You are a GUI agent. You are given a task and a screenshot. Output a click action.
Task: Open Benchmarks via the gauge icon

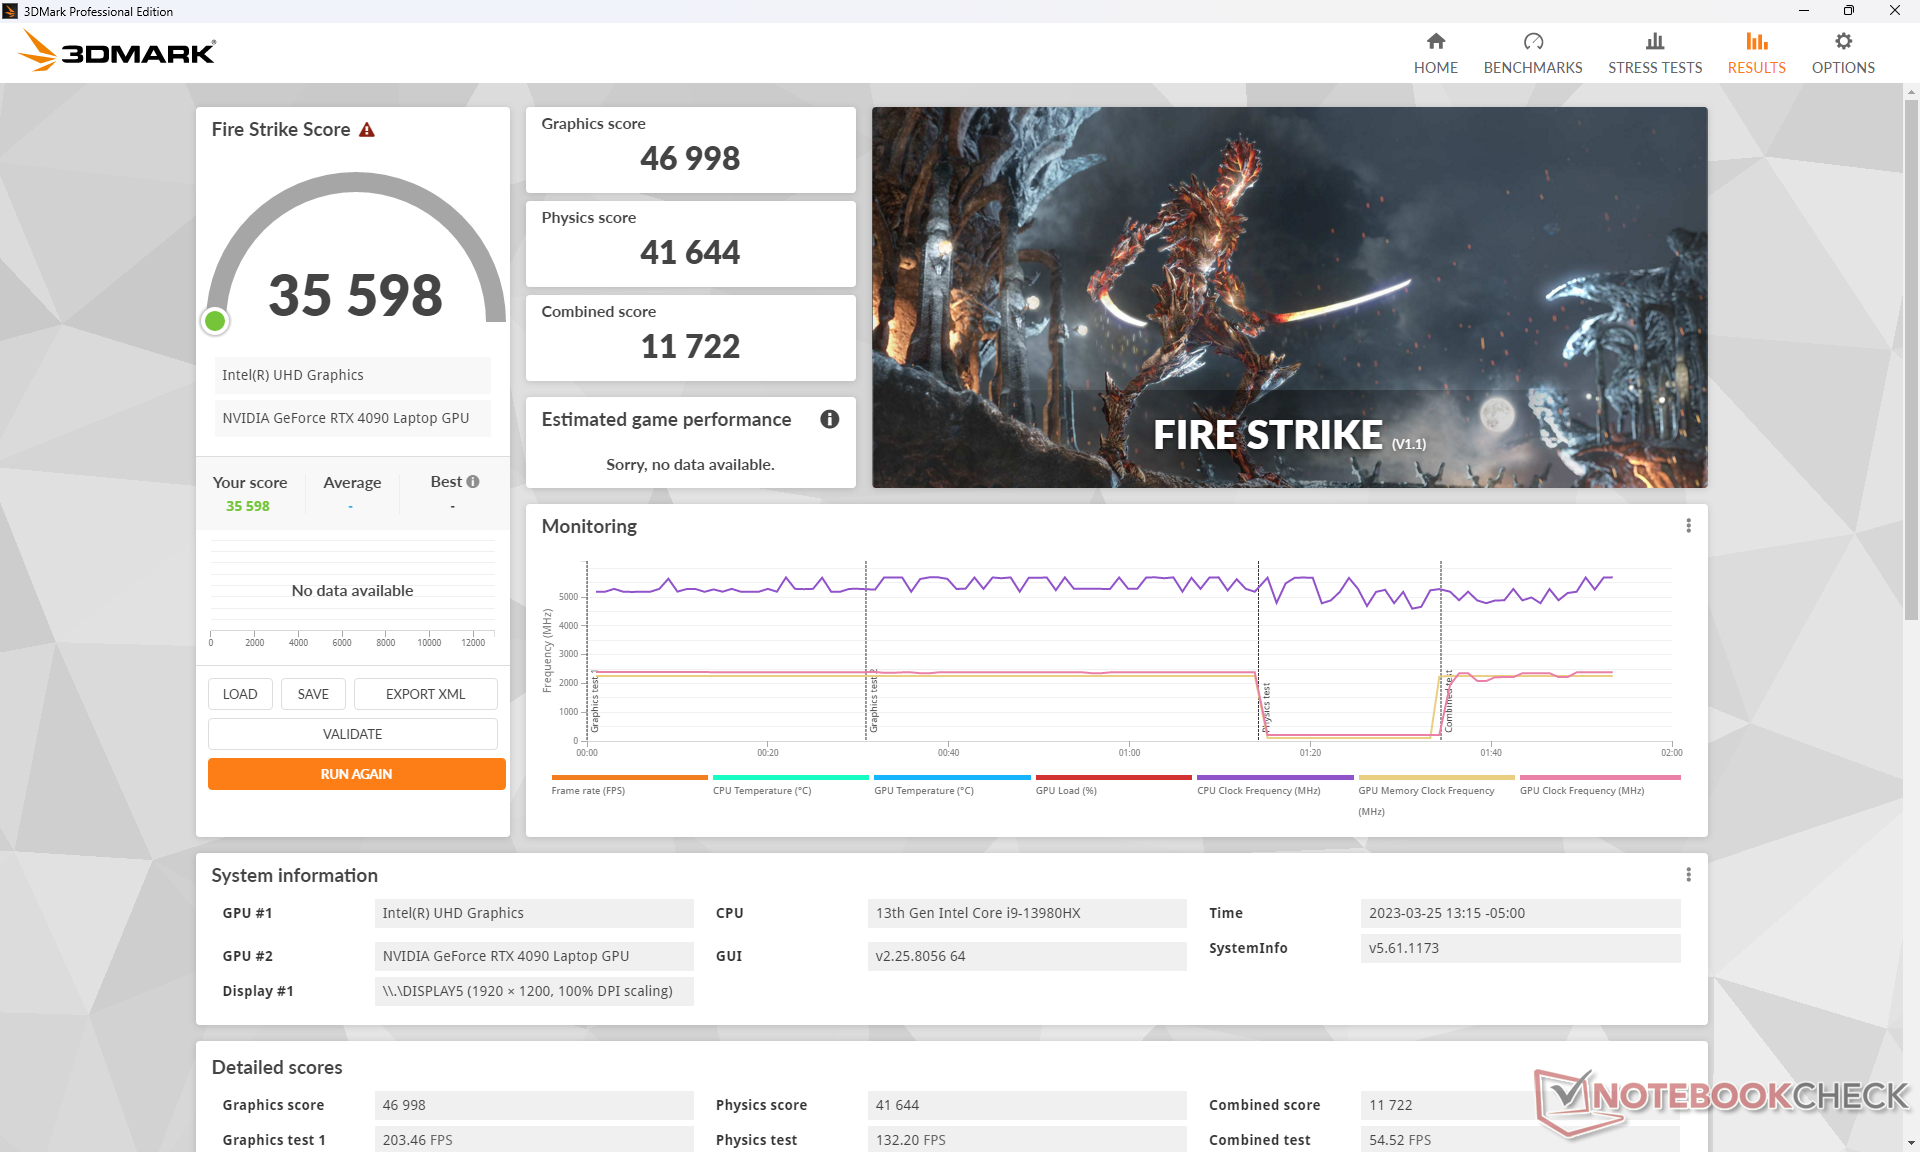pos(1532,41)
